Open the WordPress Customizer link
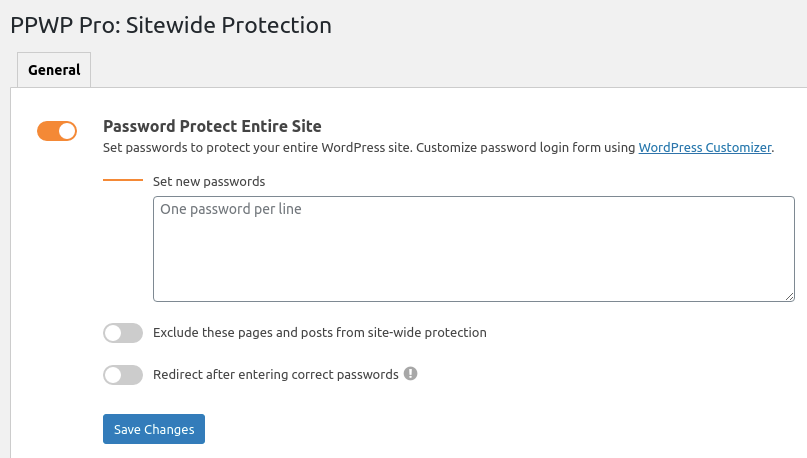The height and width of the screenshot is (458, 807). click(x=705, y=148)
